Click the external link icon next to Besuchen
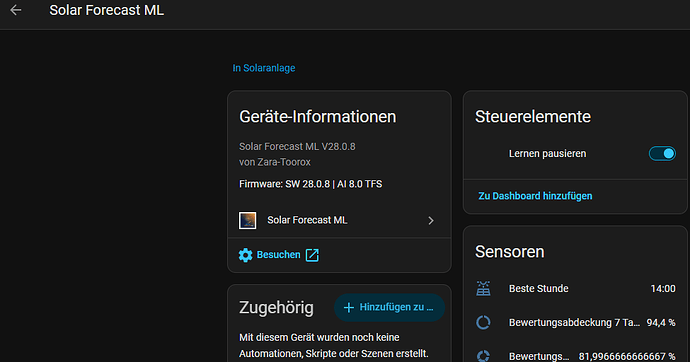Viewport: 690px width, 362px height. point(312,255)
